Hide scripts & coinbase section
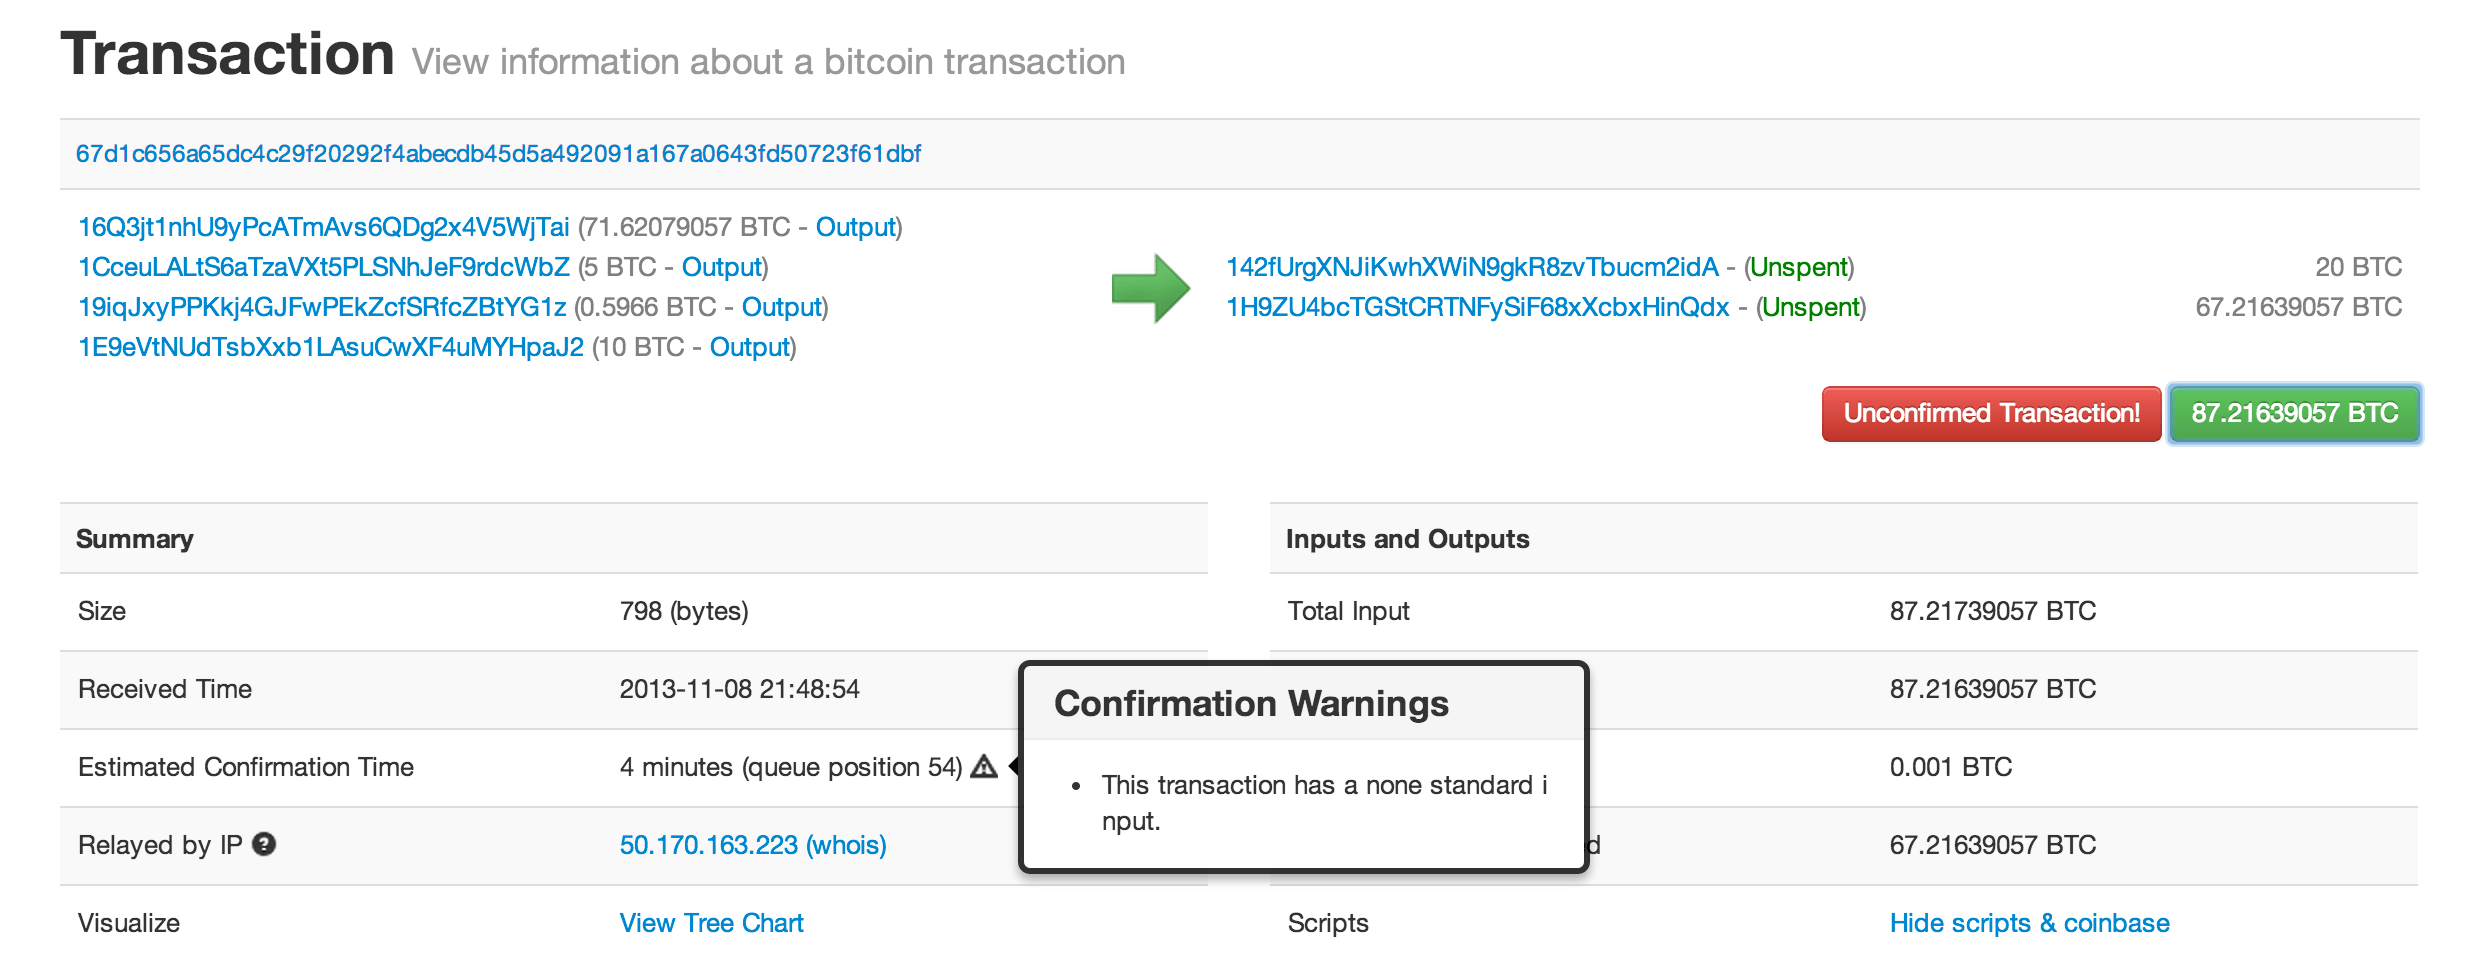The image size is (2470, 968). 2029,924
